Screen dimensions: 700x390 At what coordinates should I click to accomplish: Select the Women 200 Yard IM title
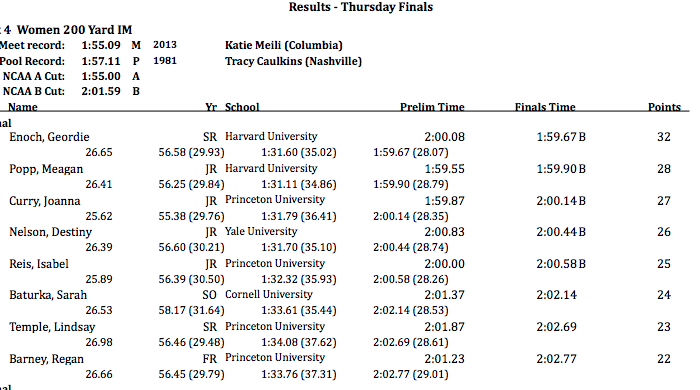75,30
